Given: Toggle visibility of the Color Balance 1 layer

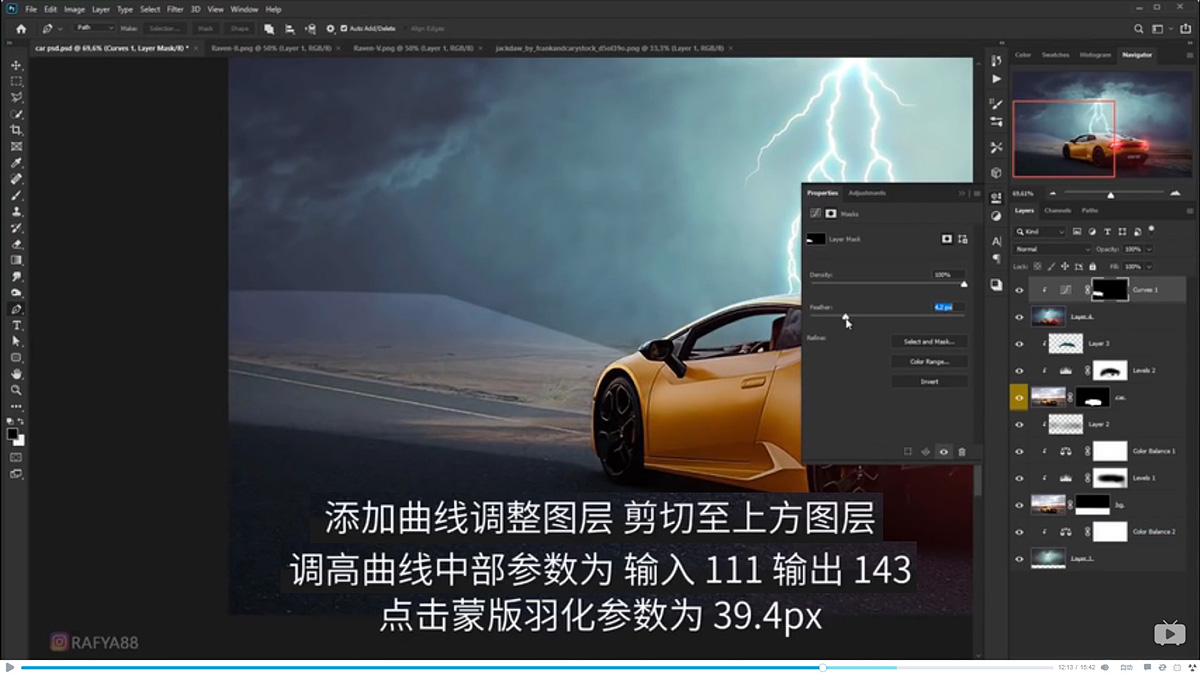Looking at the screenshot, I should click(x=1020, y=450).
